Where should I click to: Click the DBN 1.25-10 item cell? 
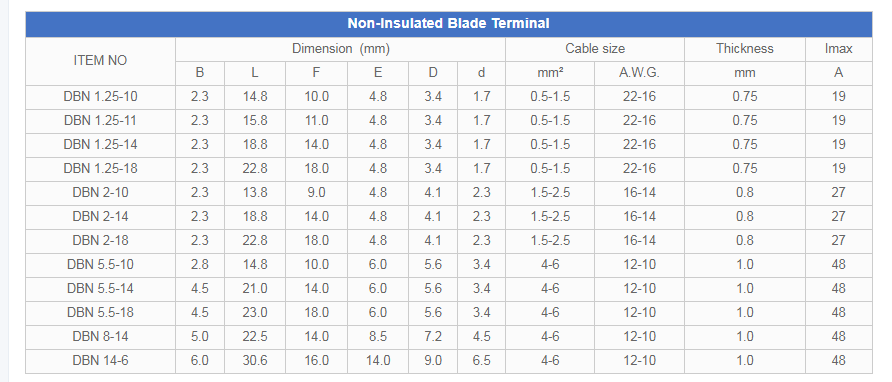[100, 97]
